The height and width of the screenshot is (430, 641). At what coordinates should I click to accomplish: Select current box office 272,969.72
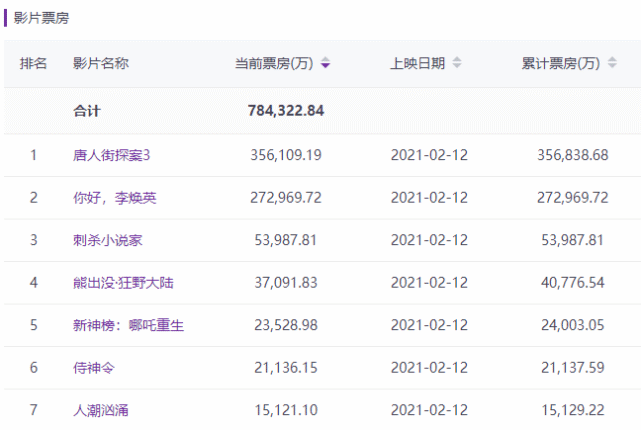tap(286, 198)
